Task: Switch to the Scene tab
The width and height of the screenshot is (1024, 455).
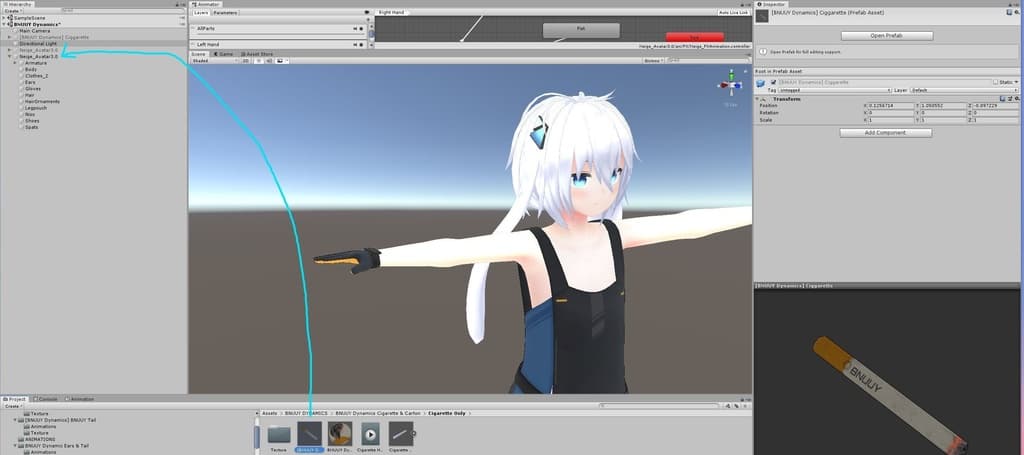Action: (x=198, y=54)
